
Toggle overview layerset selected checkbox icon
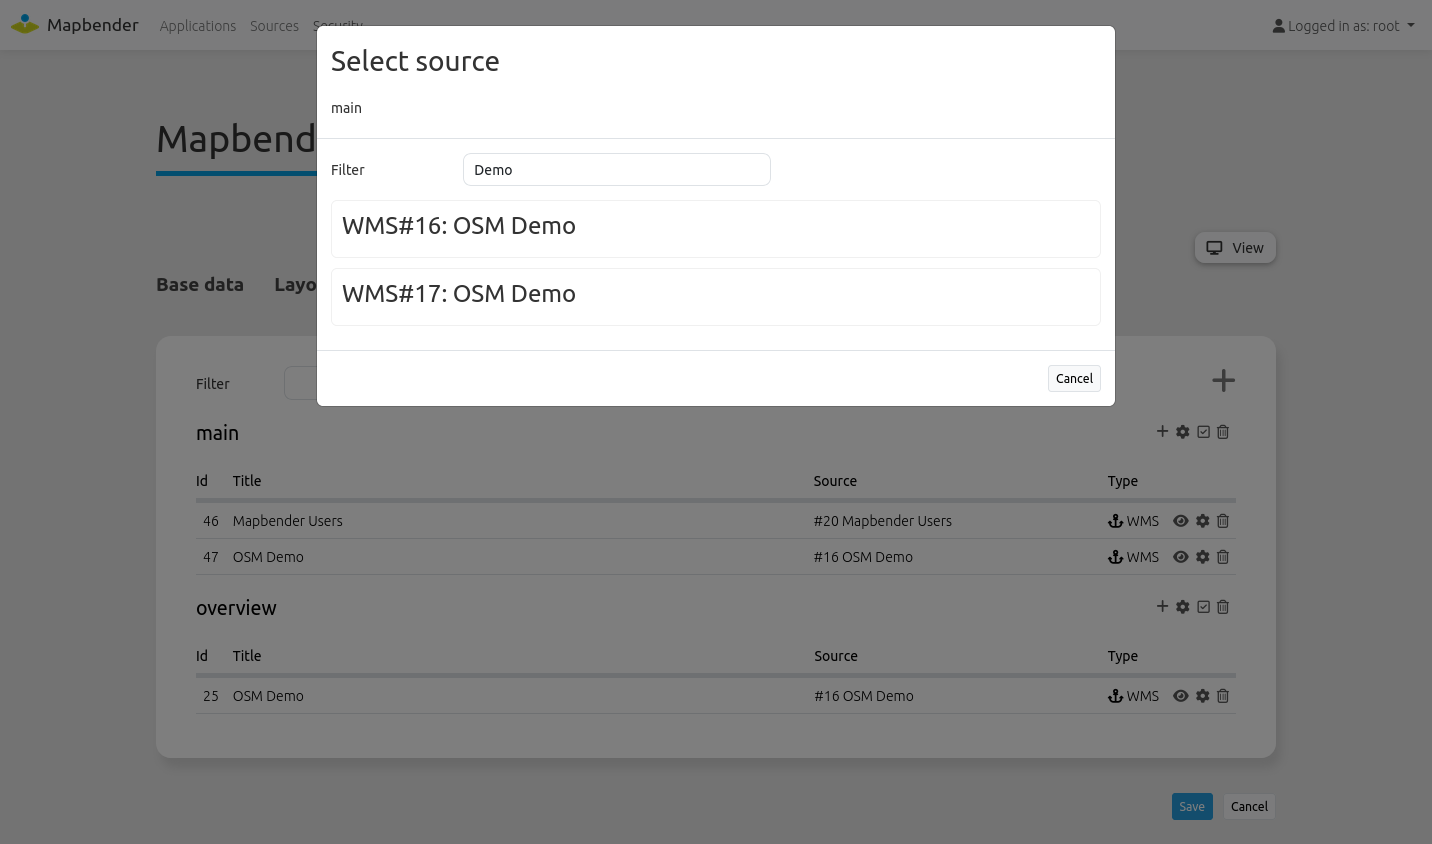click(1203, 607)
